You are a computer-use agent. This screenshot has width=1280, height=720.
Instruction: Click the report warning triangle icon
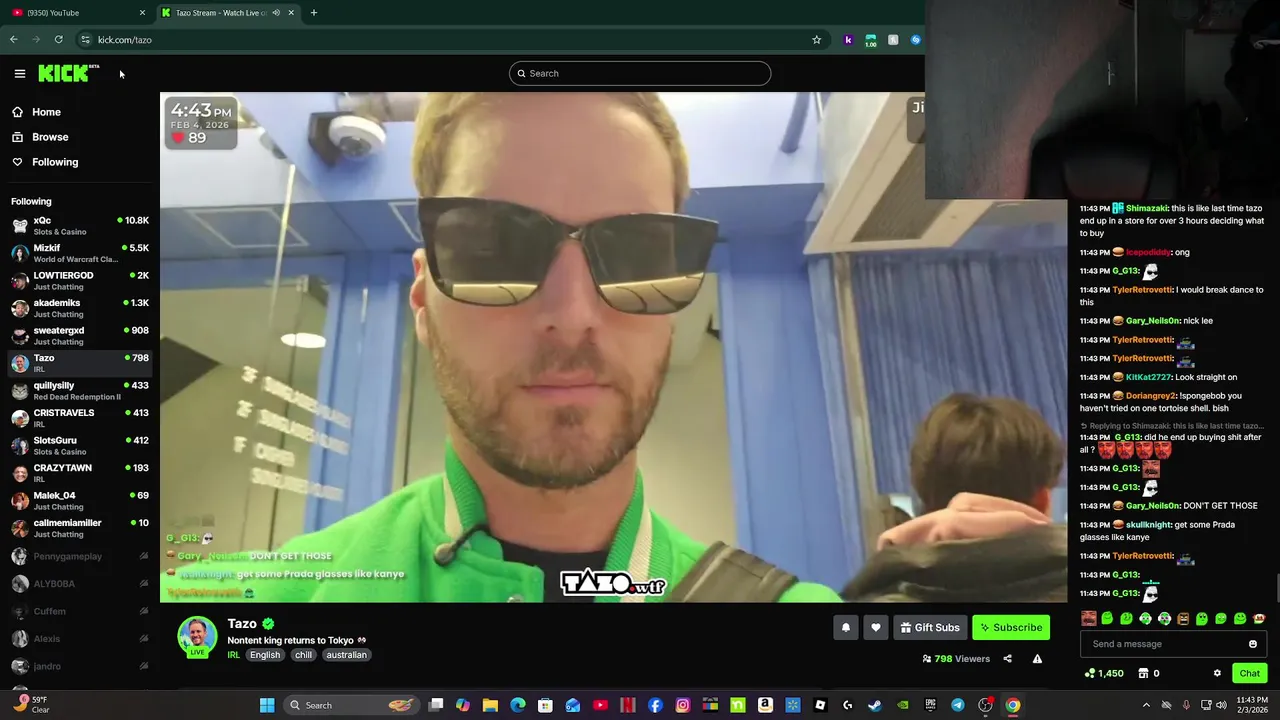click(1037, 659)
